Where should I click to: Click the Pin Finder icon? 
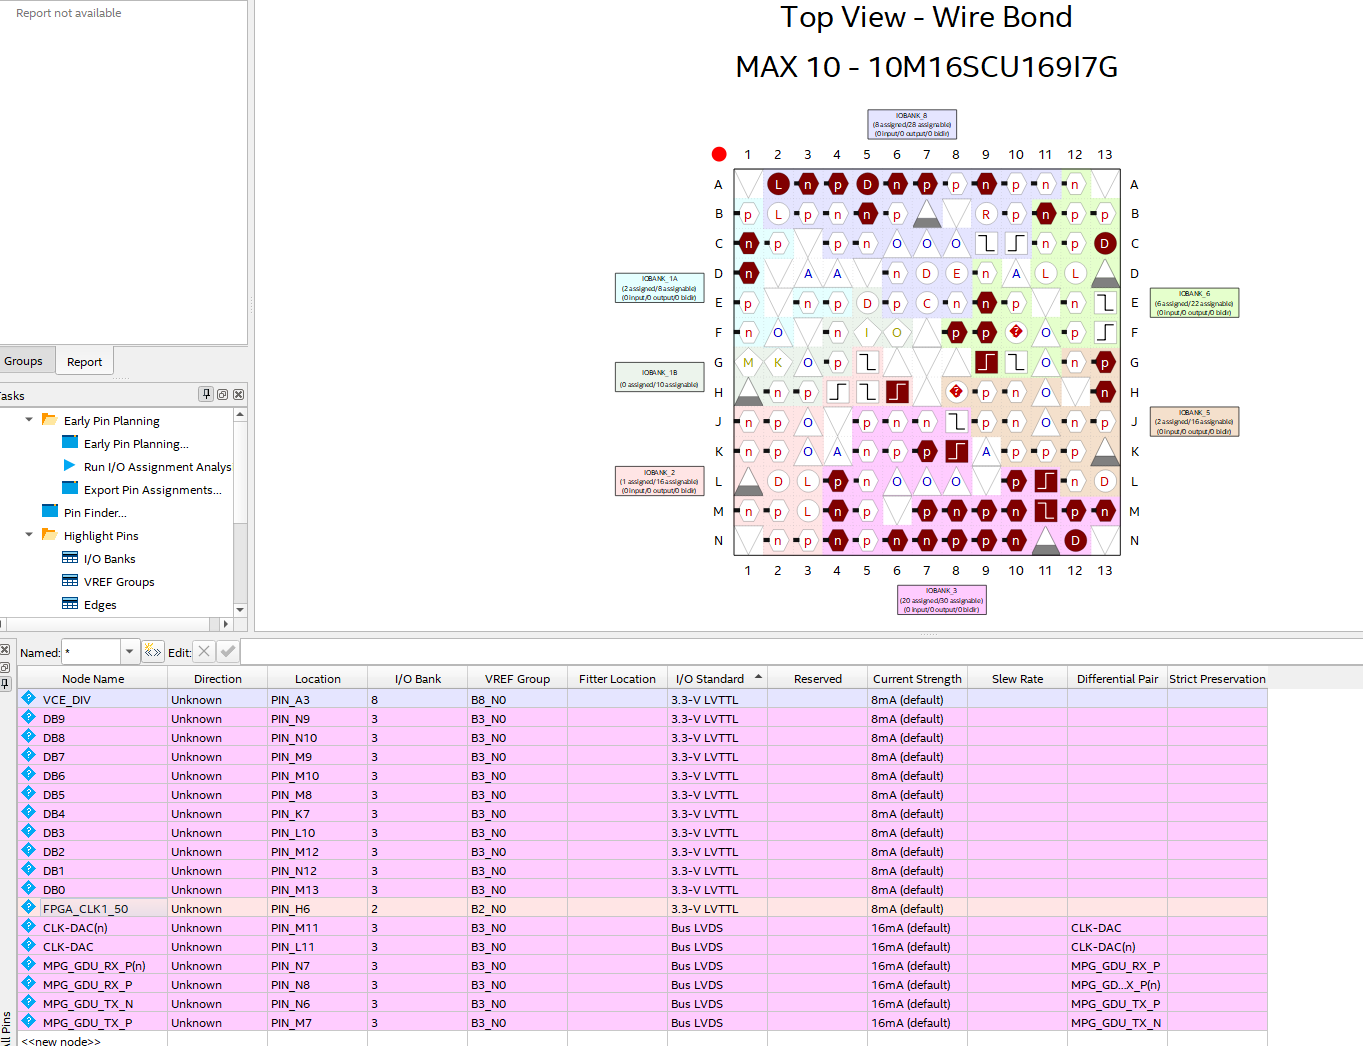pos(50,512)
